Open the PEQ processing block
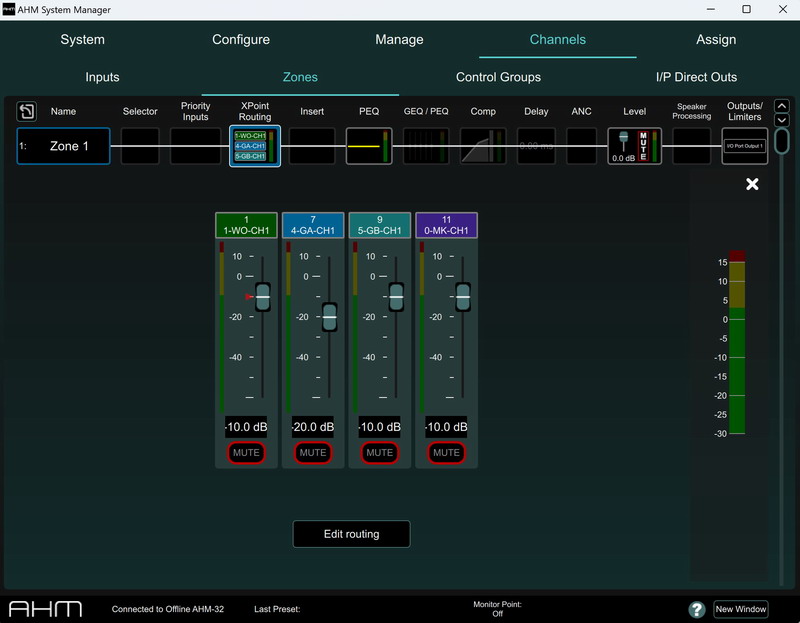The height and width of the screenshot is (623, 800). (x=369, y=146)
